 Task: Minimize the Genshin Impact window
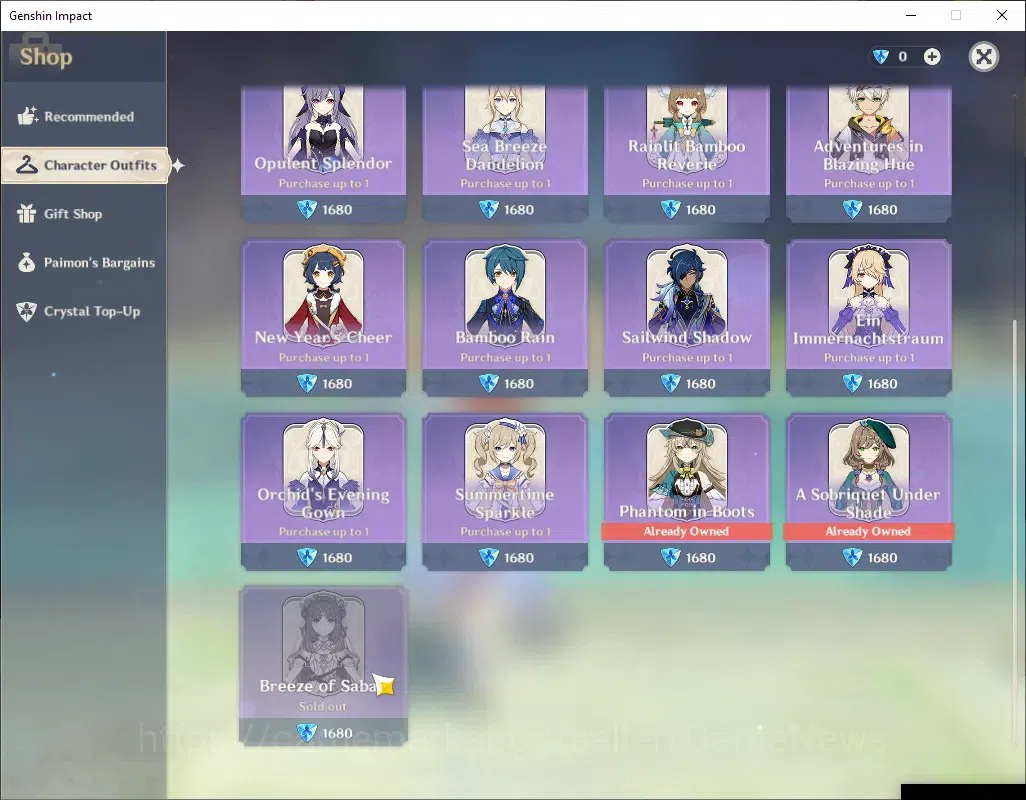pos(911,15)
